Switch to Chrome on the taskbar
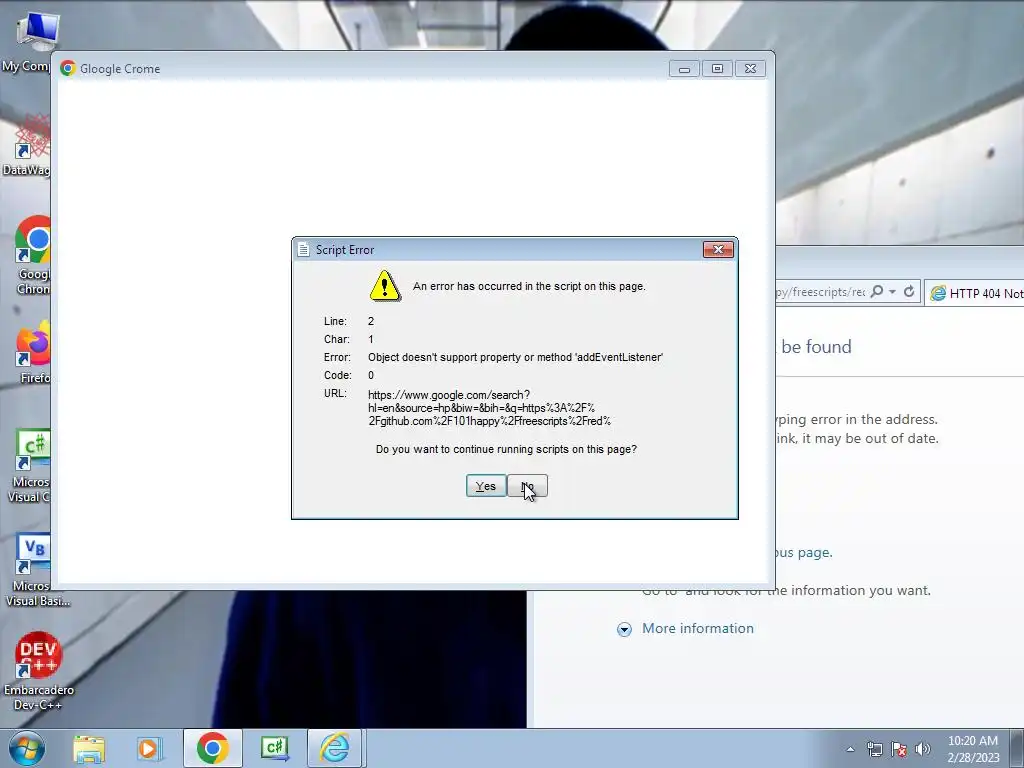Screen dimensions: 1024x768 click(212, 748)
